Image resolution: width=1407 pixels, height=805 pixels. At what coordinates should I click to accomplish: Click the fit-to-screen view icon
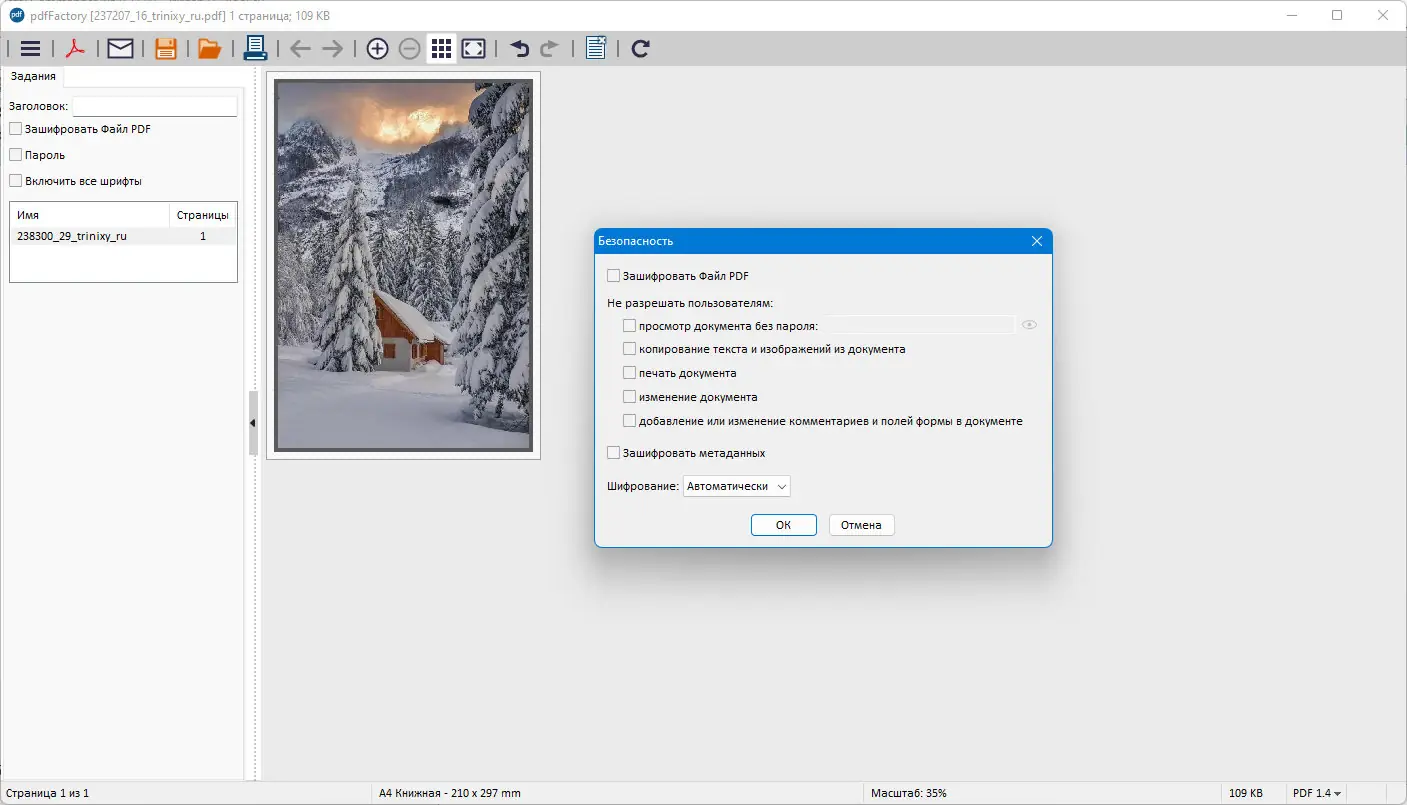[x=474, y=48]
